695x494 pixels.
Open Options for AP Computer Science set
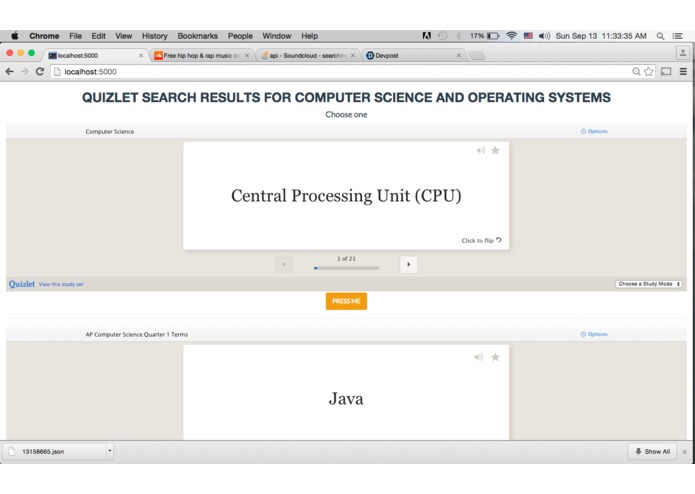pyautogui.click(x=594, y=334)
